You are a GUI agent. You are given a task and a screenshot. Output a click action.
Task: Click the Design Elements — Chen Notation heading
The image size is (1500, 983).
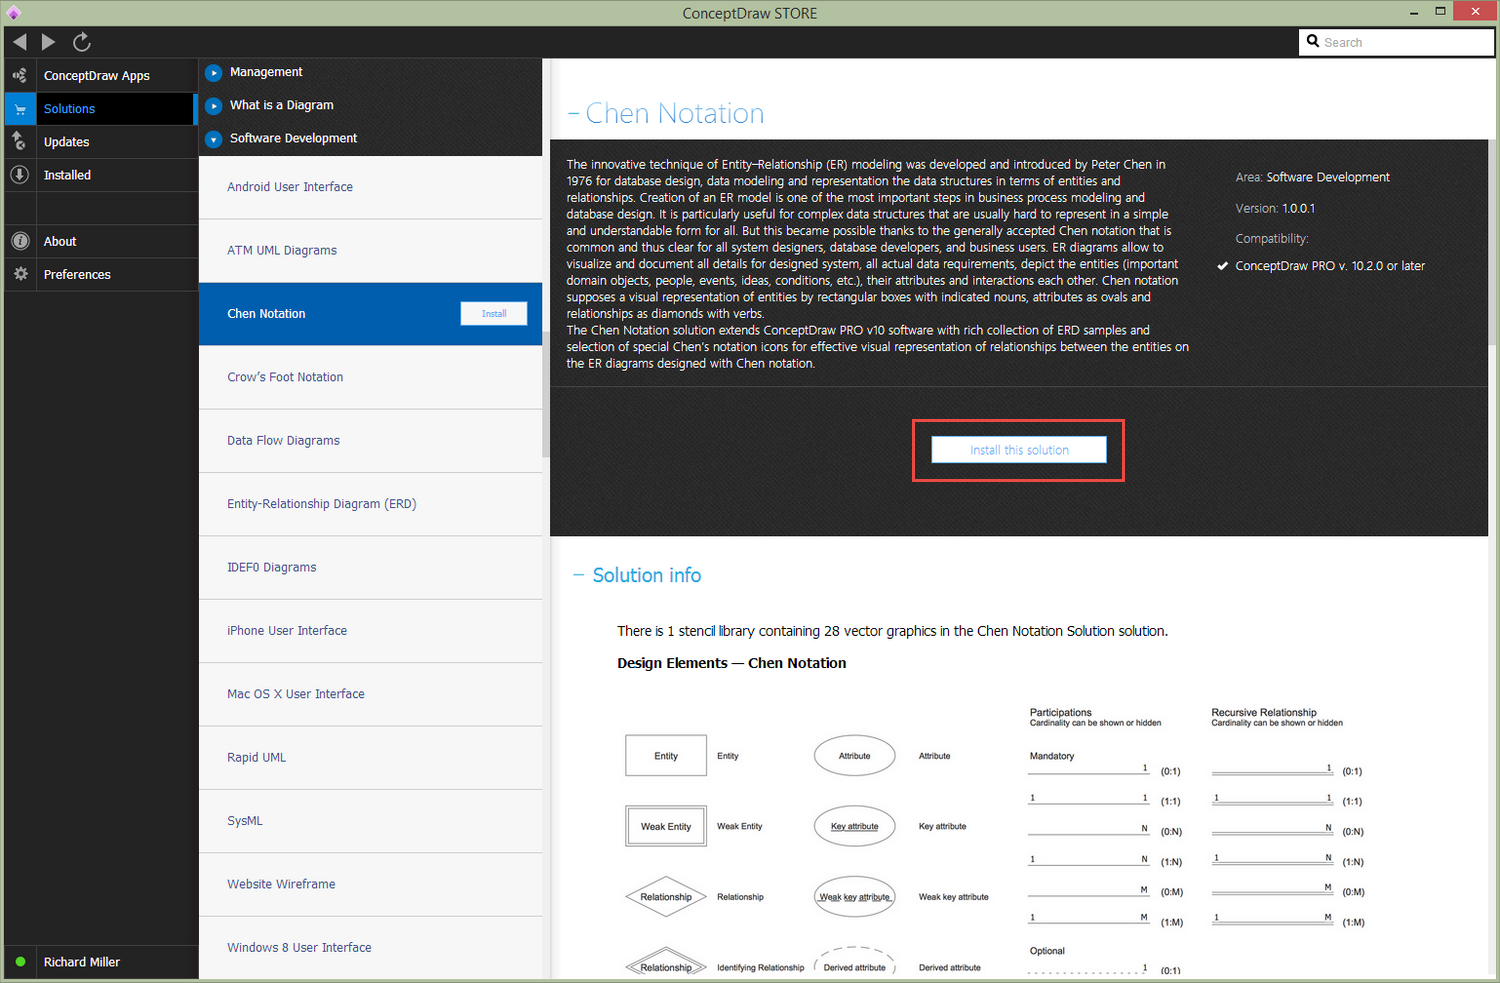(732, 663)
